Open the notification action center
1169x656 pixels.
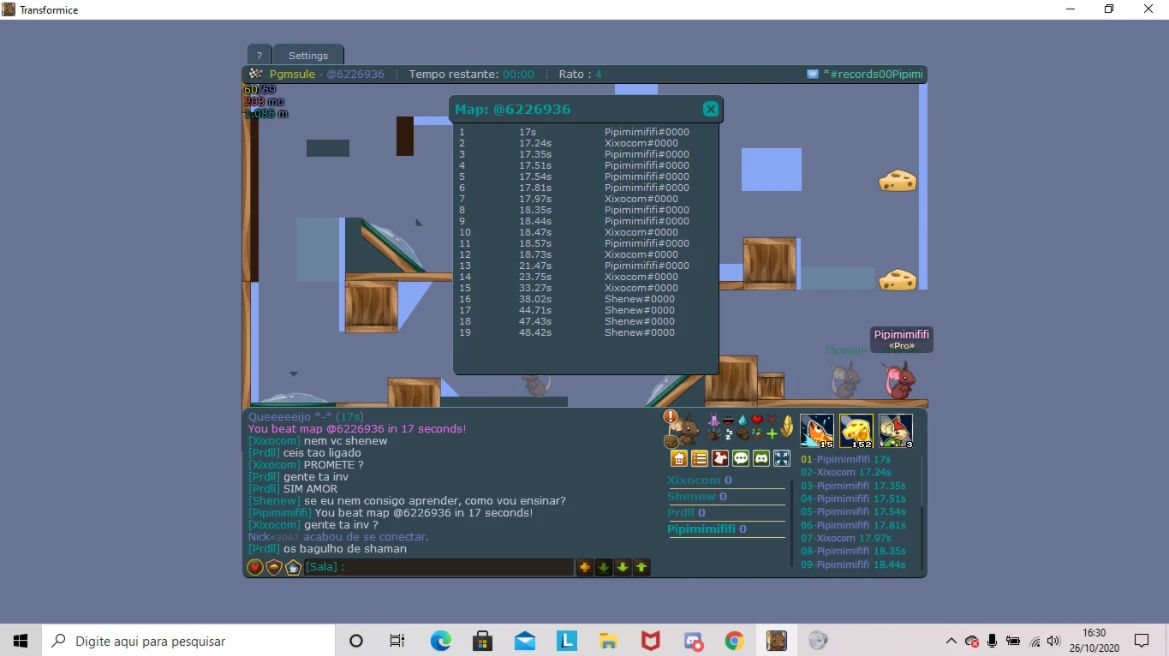[1141, 640]
